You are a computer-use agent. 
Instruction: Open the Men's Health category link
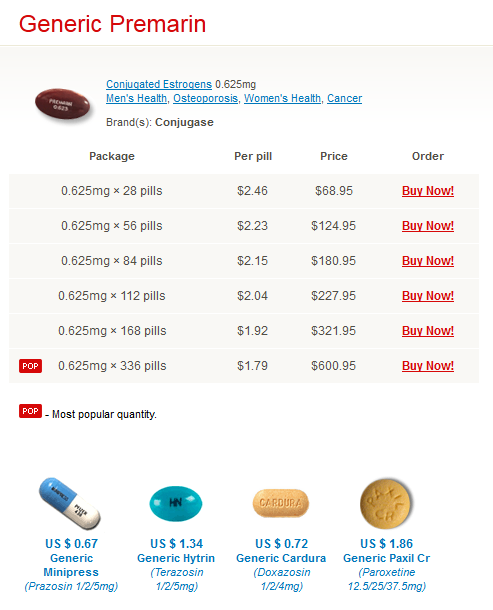[137, 98]
